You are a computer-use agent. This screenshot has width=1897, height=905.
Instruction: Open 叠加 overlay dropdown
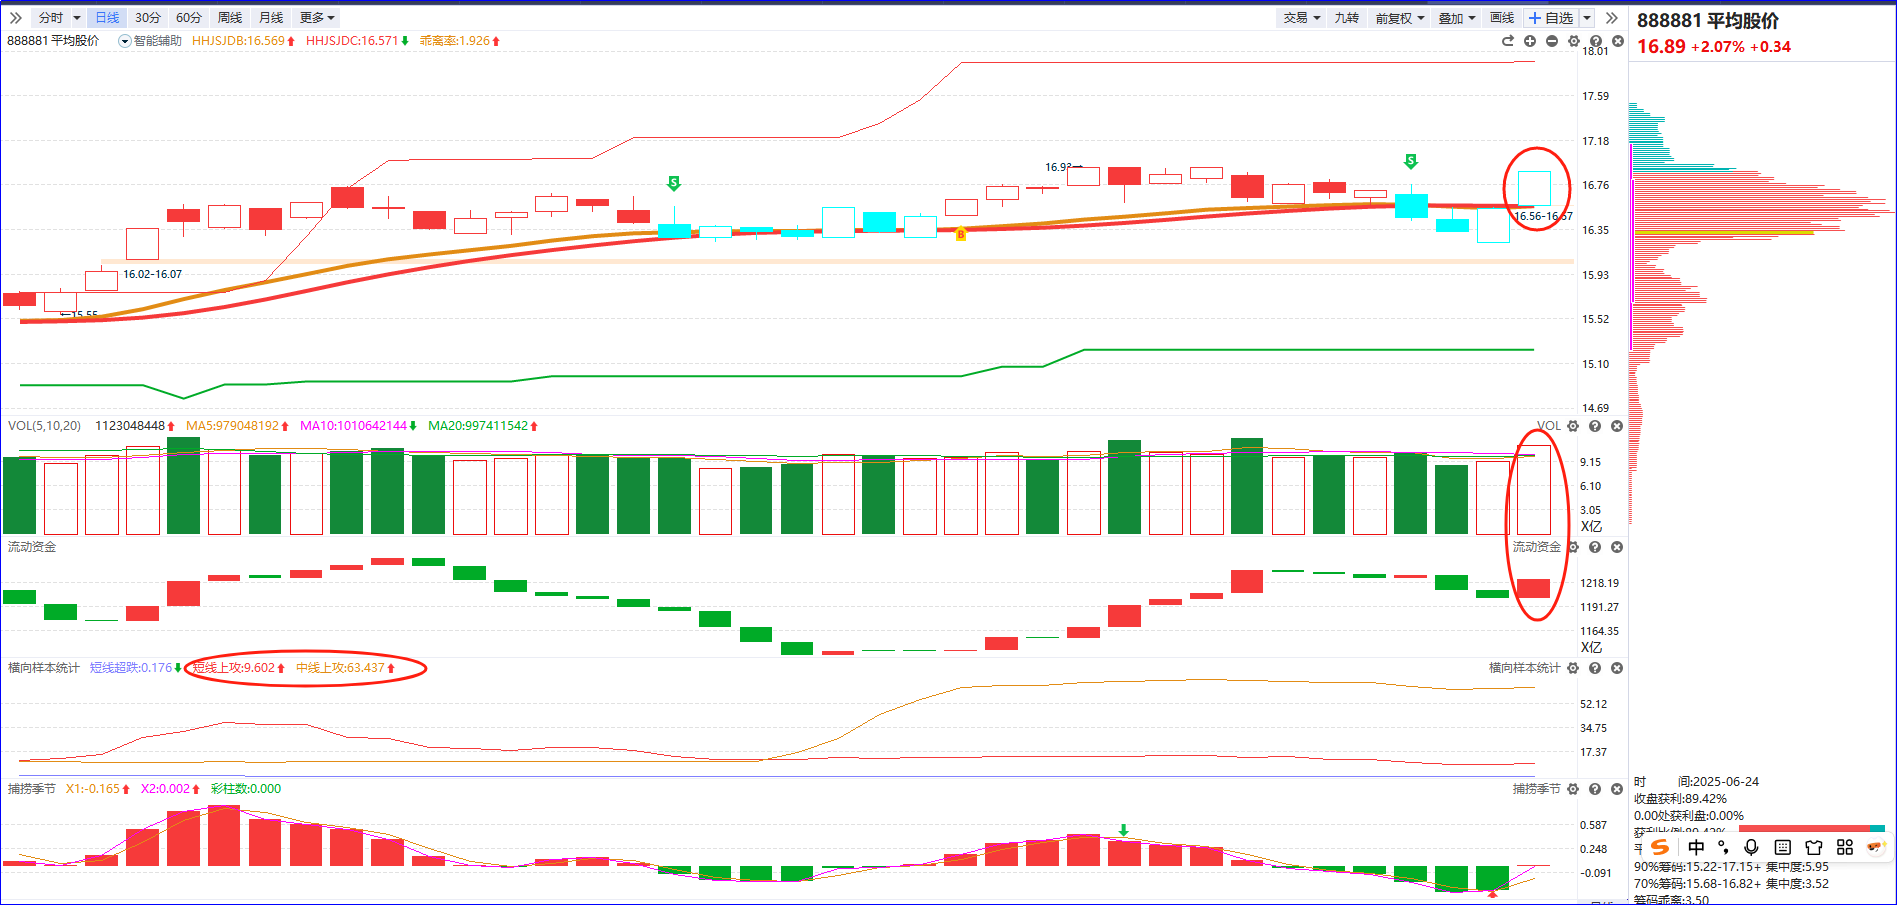point(1457,18)
